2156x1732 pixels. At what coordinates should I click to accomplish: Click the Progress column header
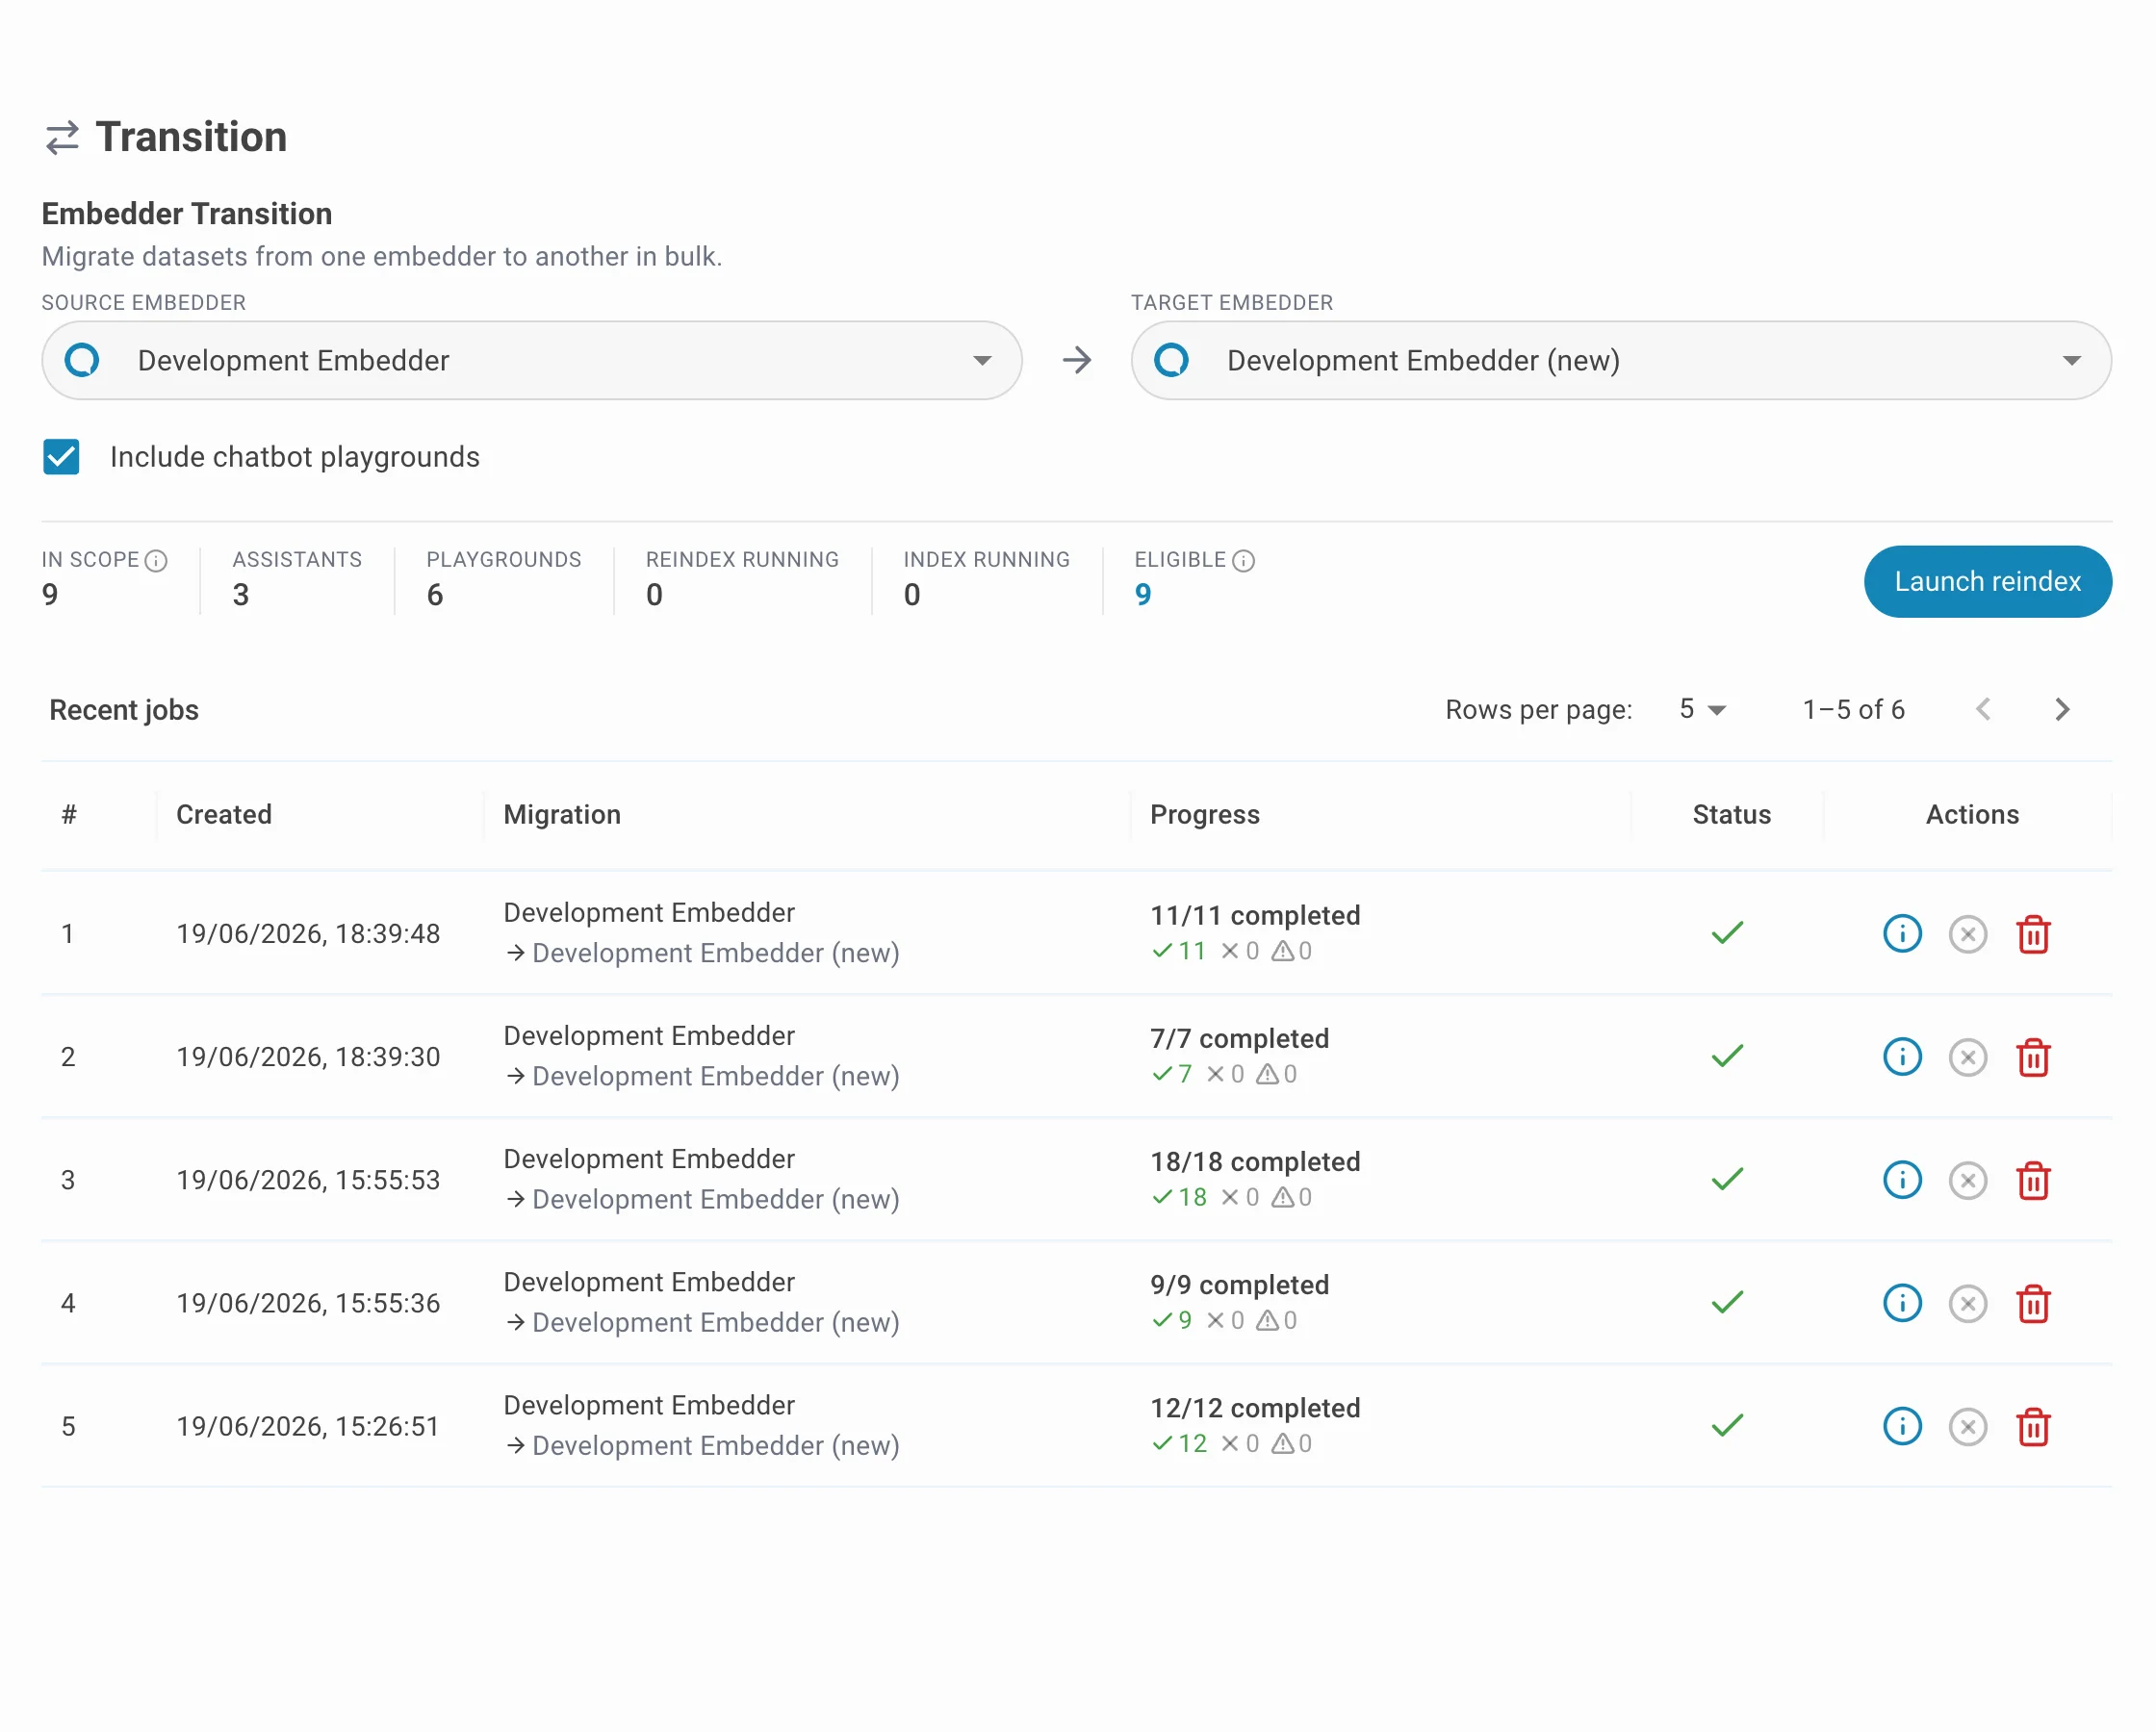(x=1205, y=815)
